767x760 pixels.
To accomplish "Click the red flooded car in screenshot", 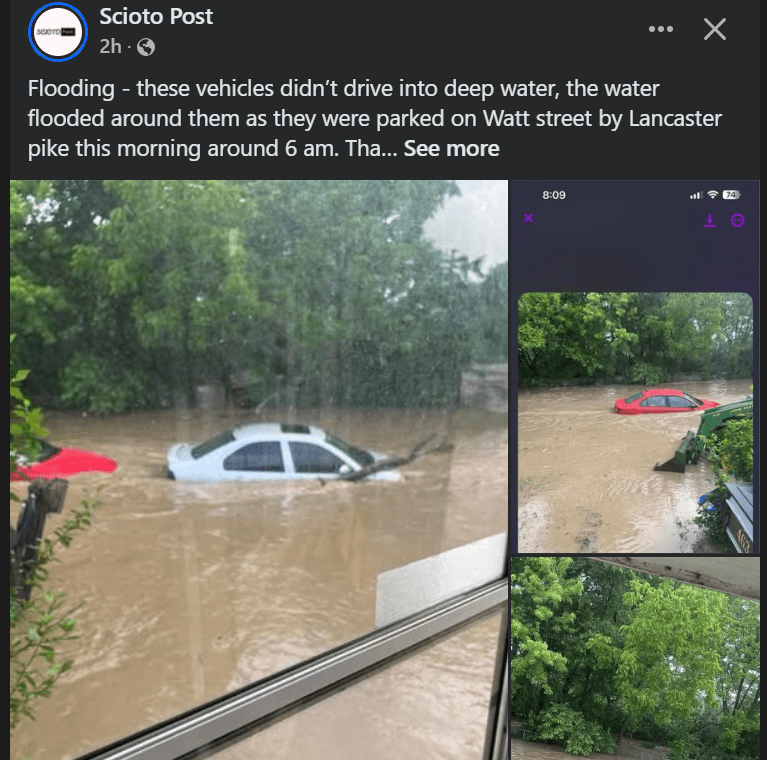I will pyautogui.click(x=666, y=402).
